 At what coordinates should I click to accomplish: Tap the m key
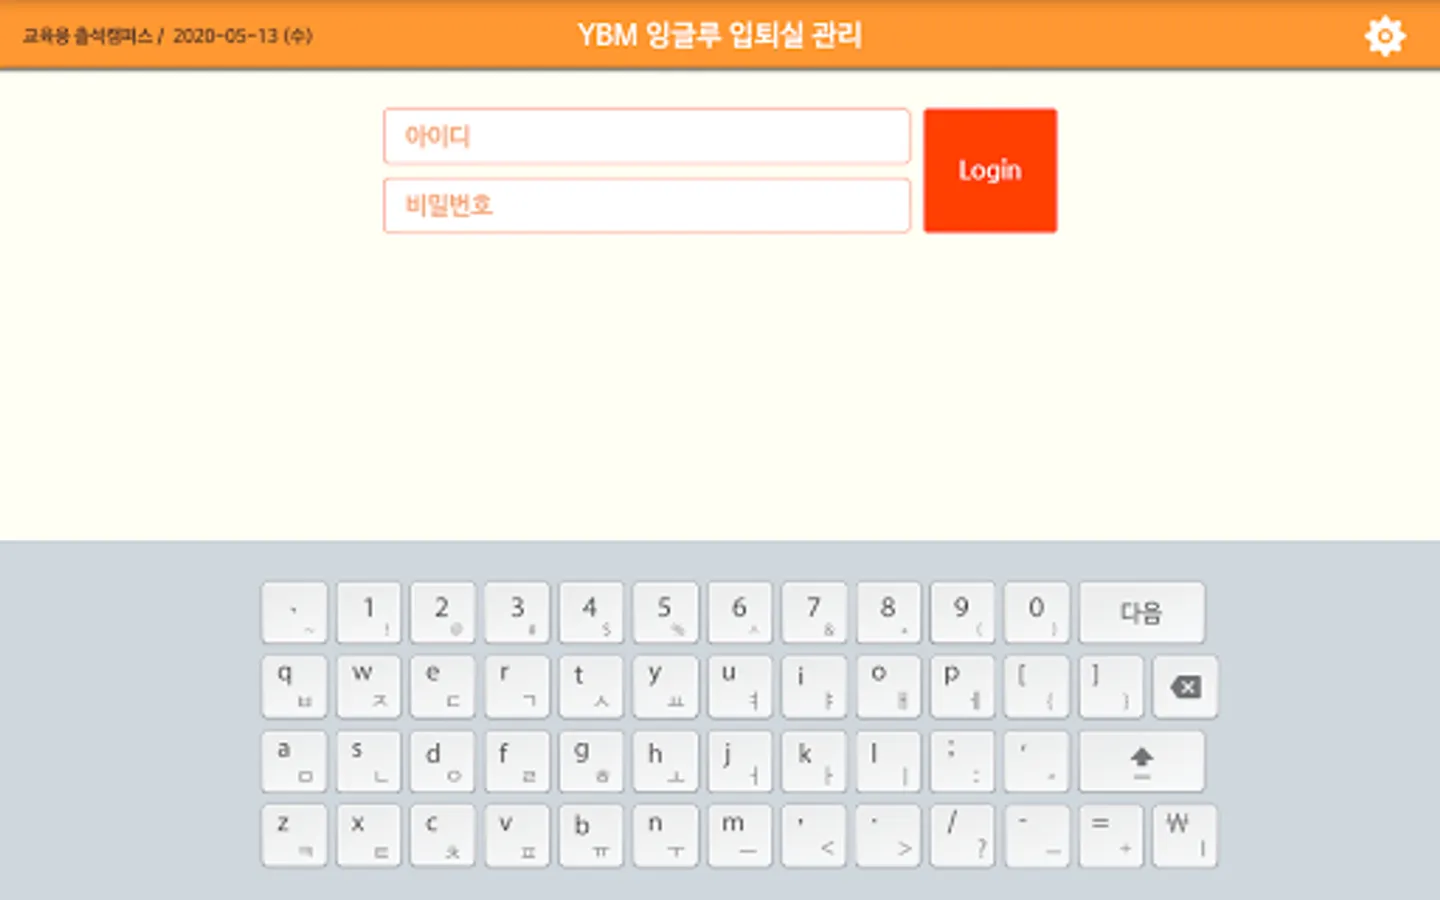point(740,836)
